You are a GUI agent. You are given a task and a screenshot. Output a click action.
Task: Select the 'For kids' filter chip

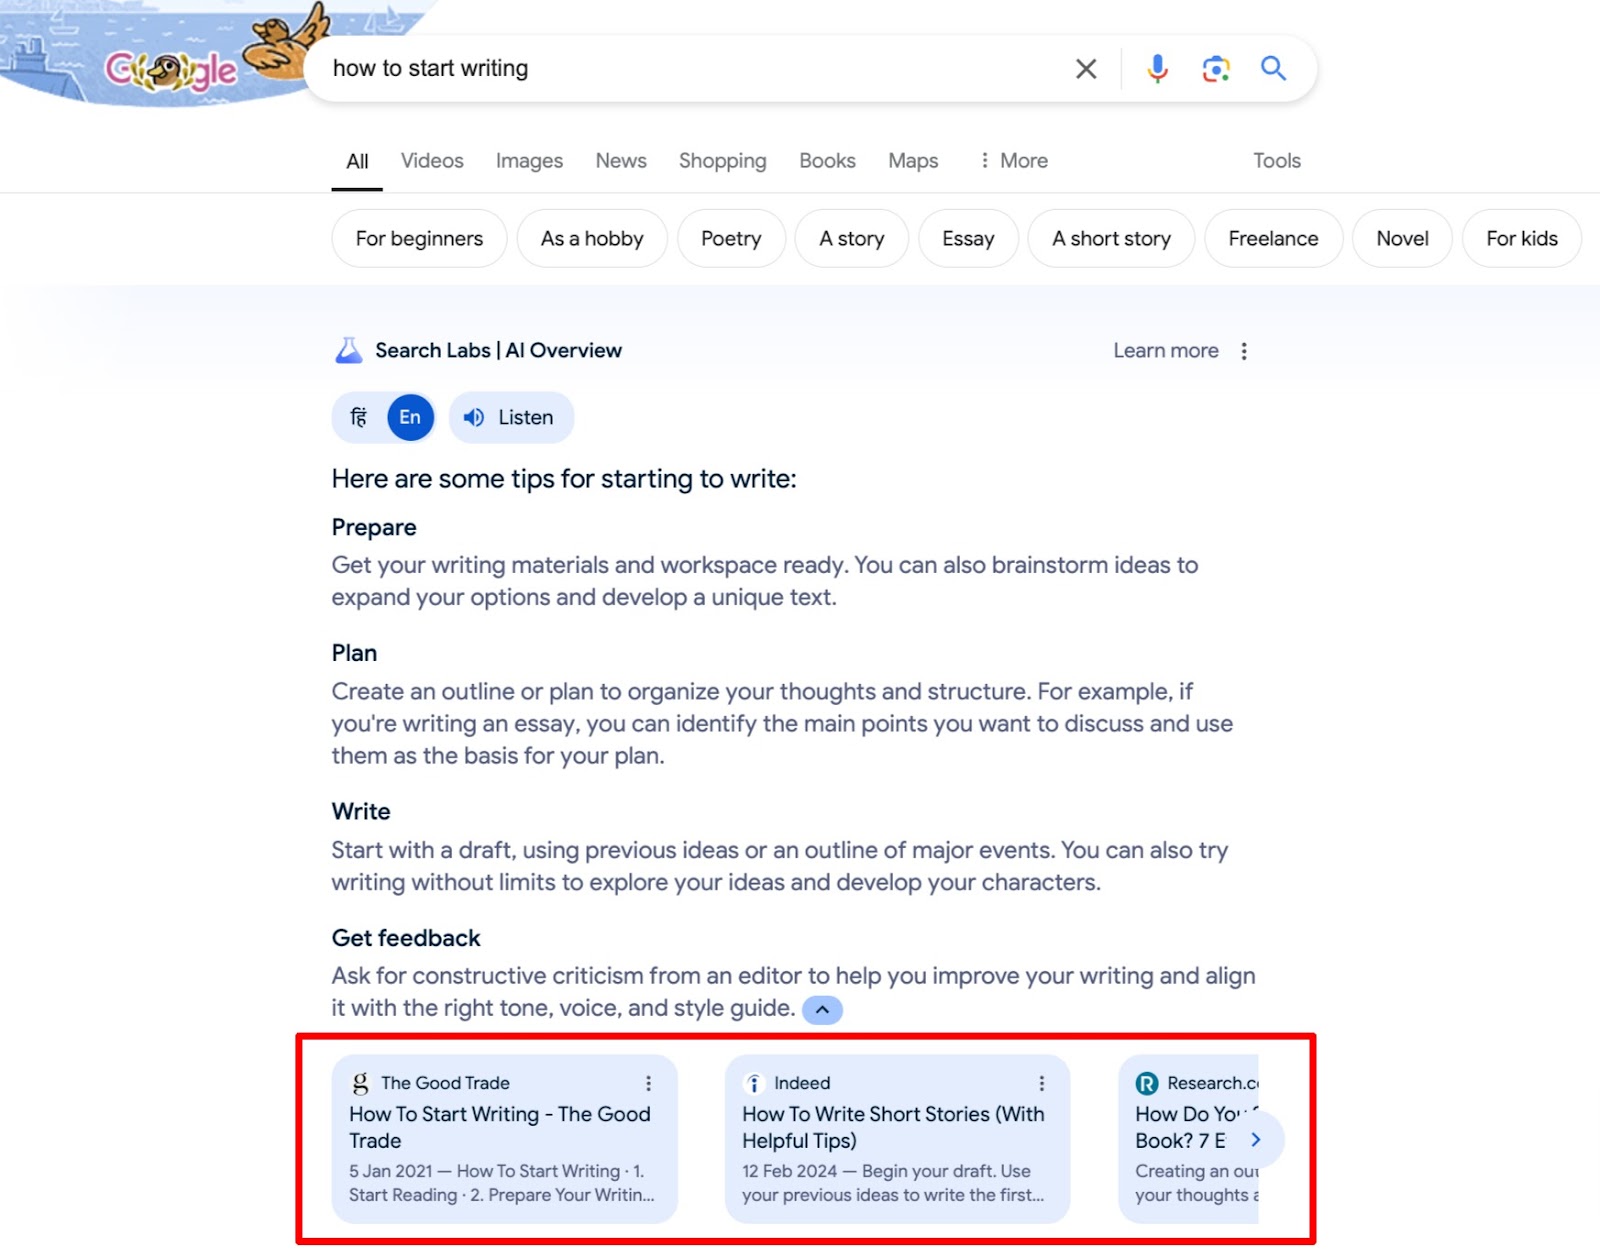tap(1521, 239)
